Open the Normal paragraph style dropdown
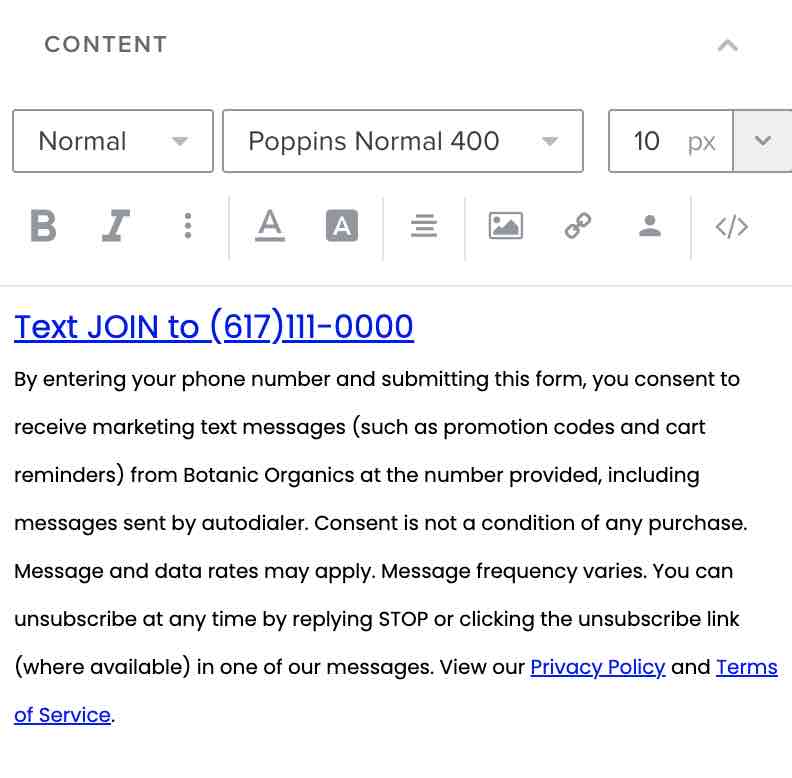Viewport: 792px width, 778px height. (113, 141)
